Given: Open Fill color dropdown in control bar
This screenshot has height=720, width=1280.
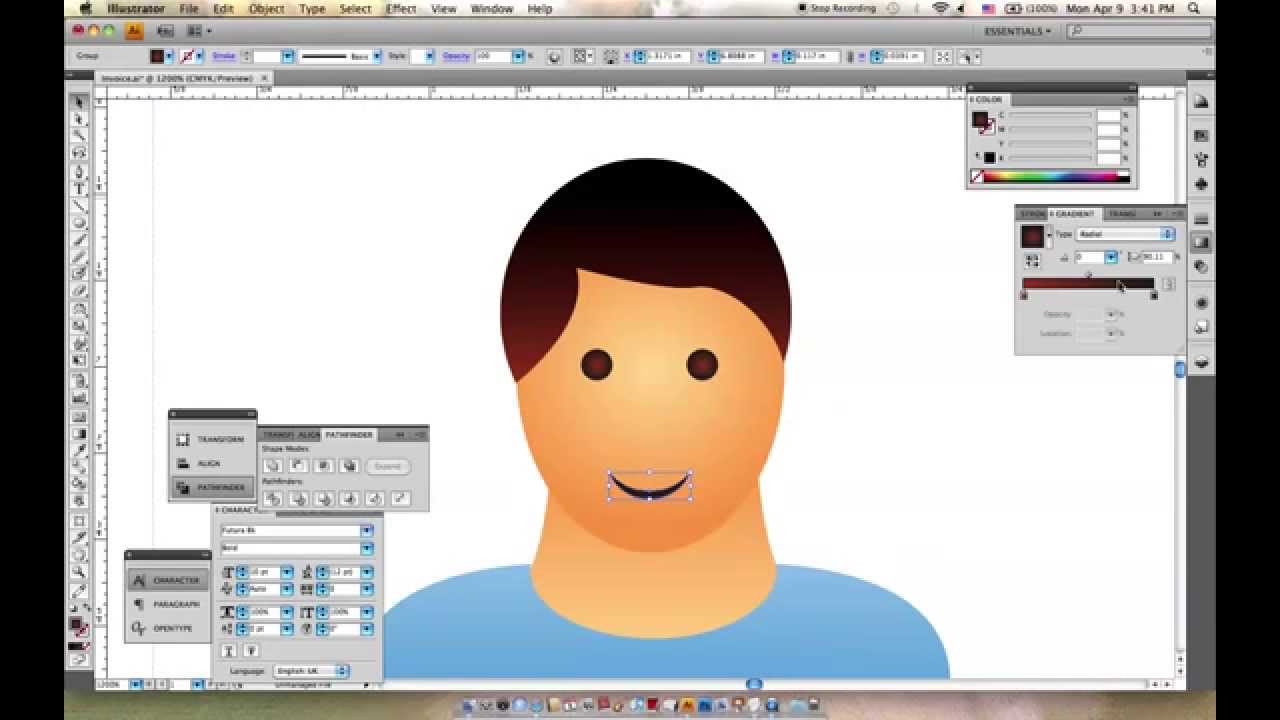Looking at the screenshot, I should (169, 57).
